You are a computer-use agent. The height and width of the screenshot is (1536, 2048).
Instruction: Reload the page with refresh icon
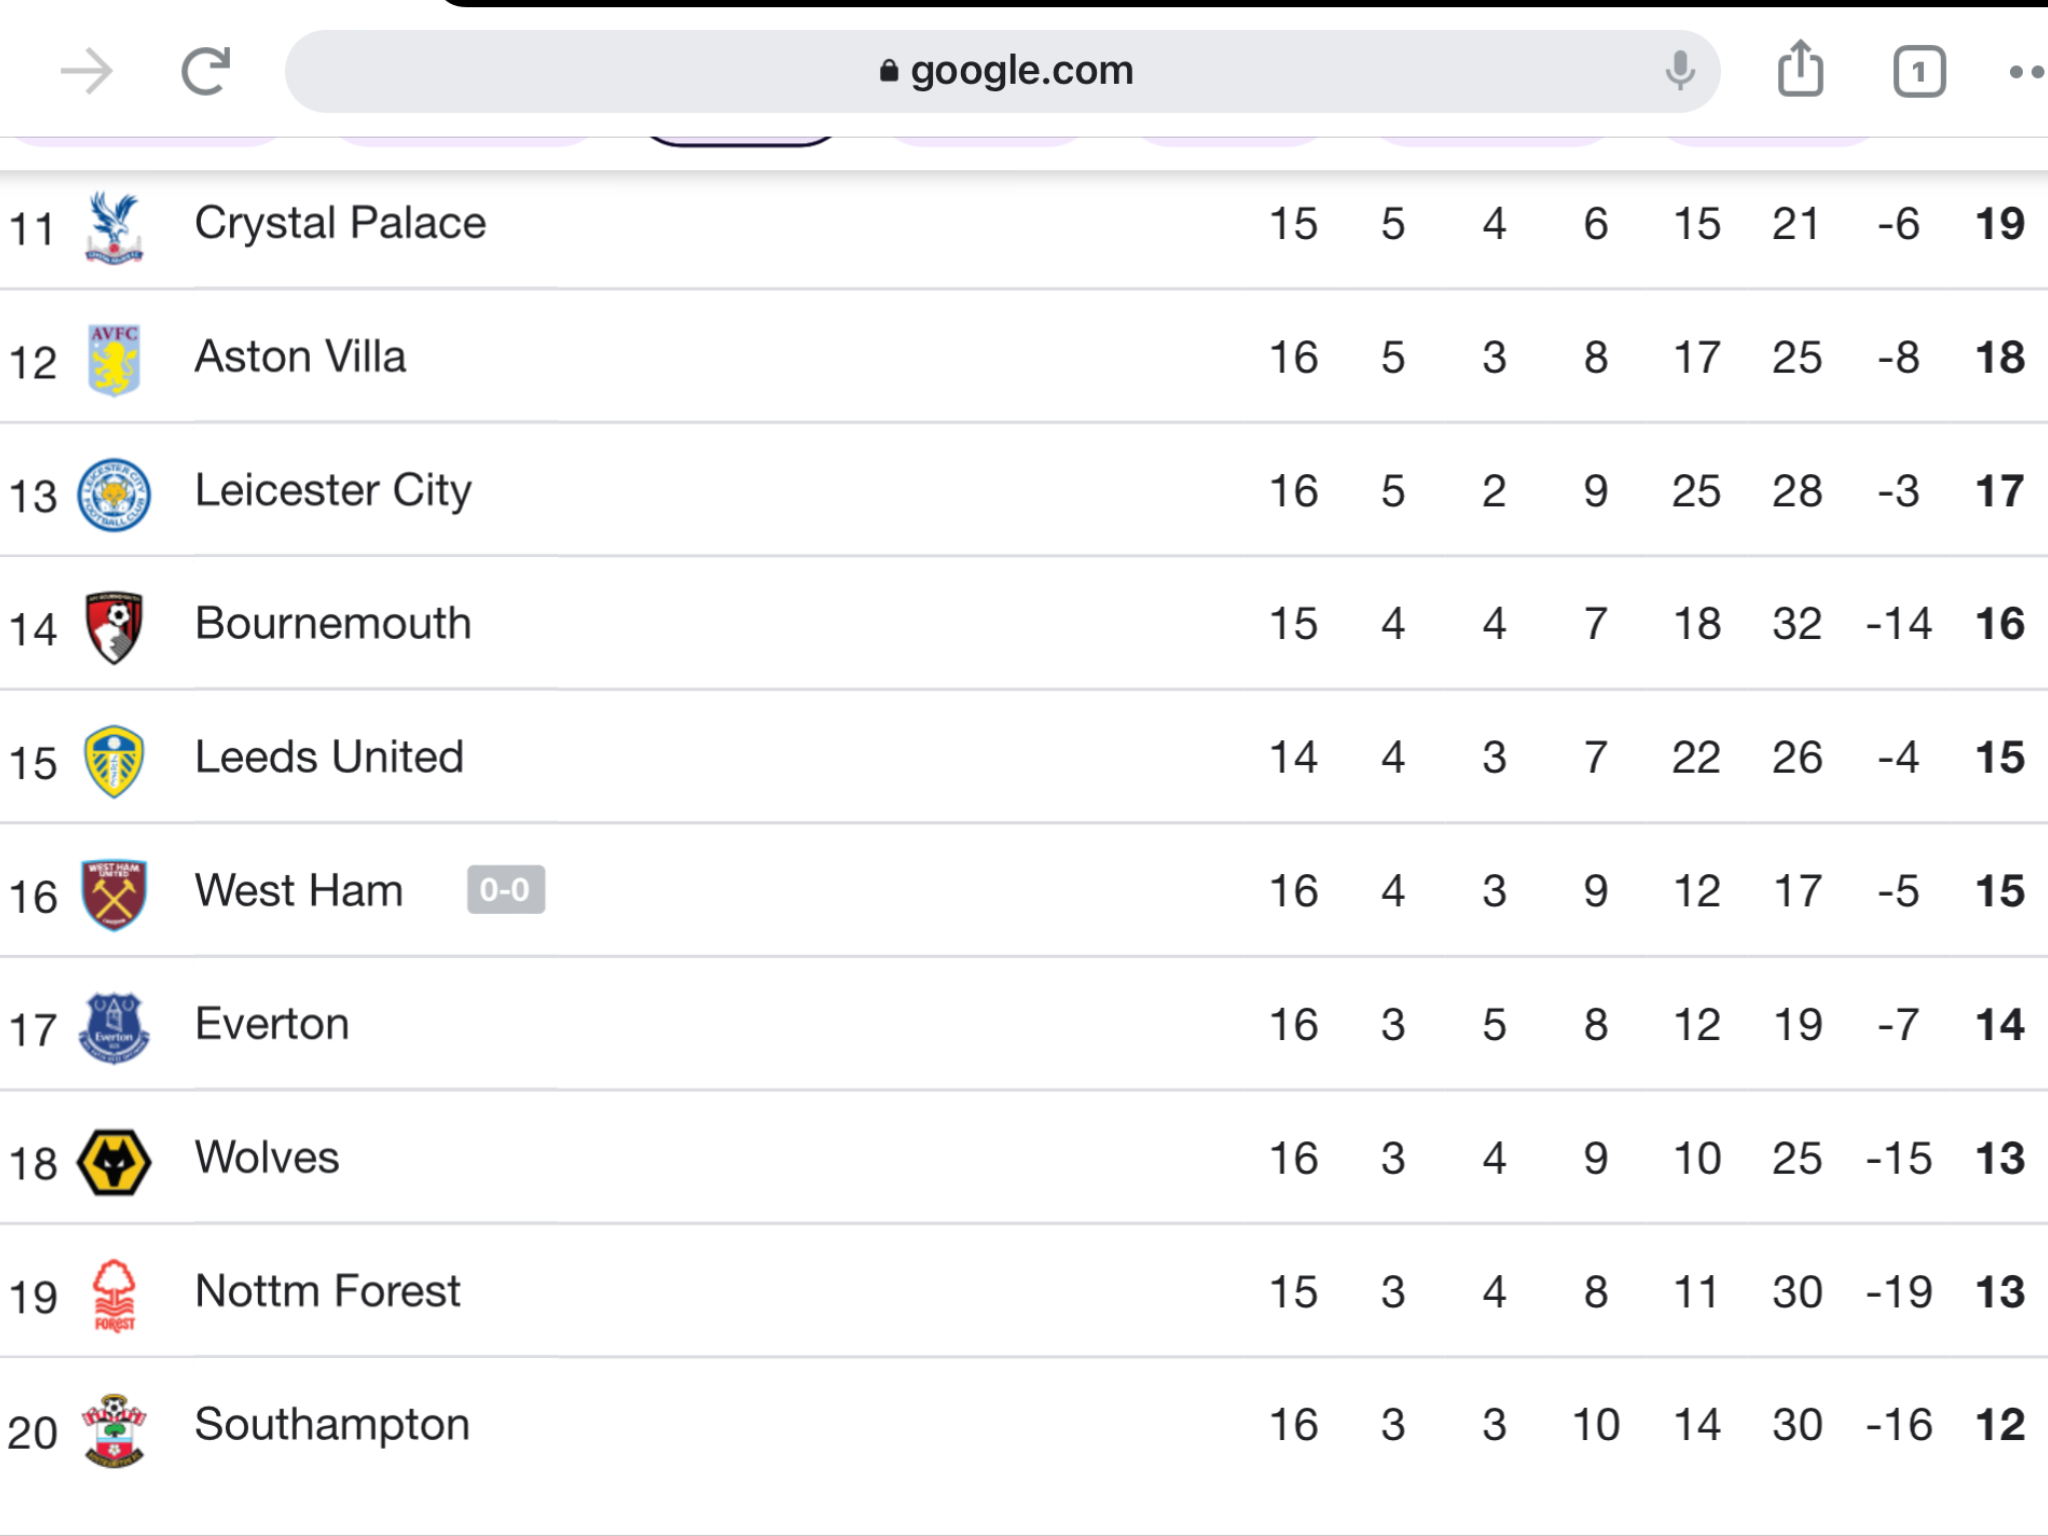[206, 72]
